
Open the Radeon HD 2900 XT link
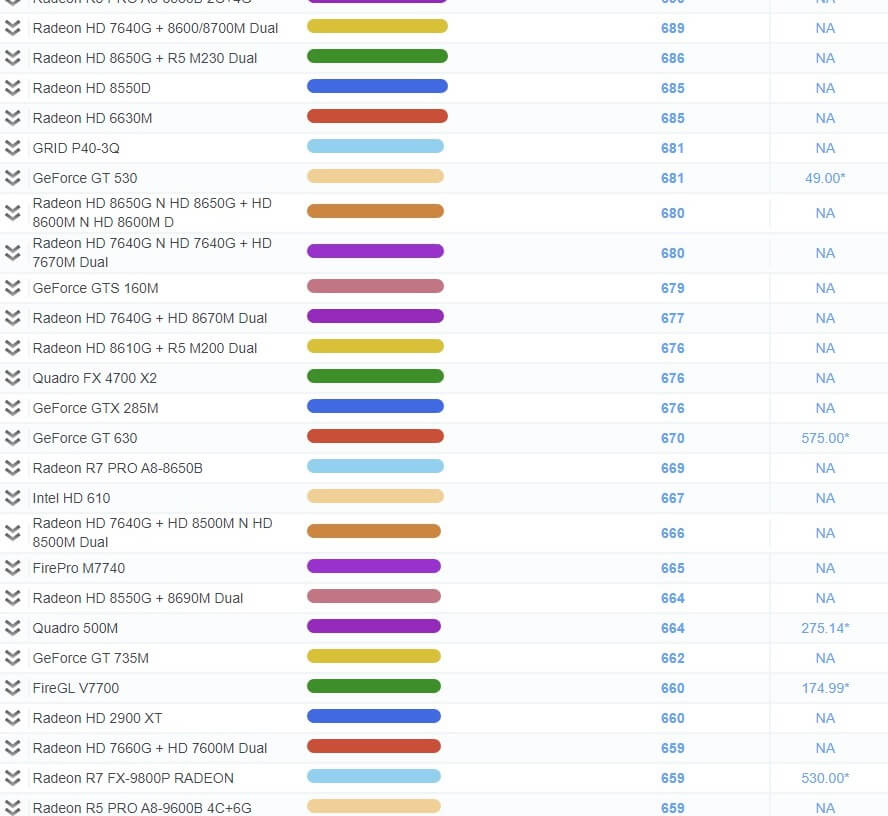click(x=97, y=719)
